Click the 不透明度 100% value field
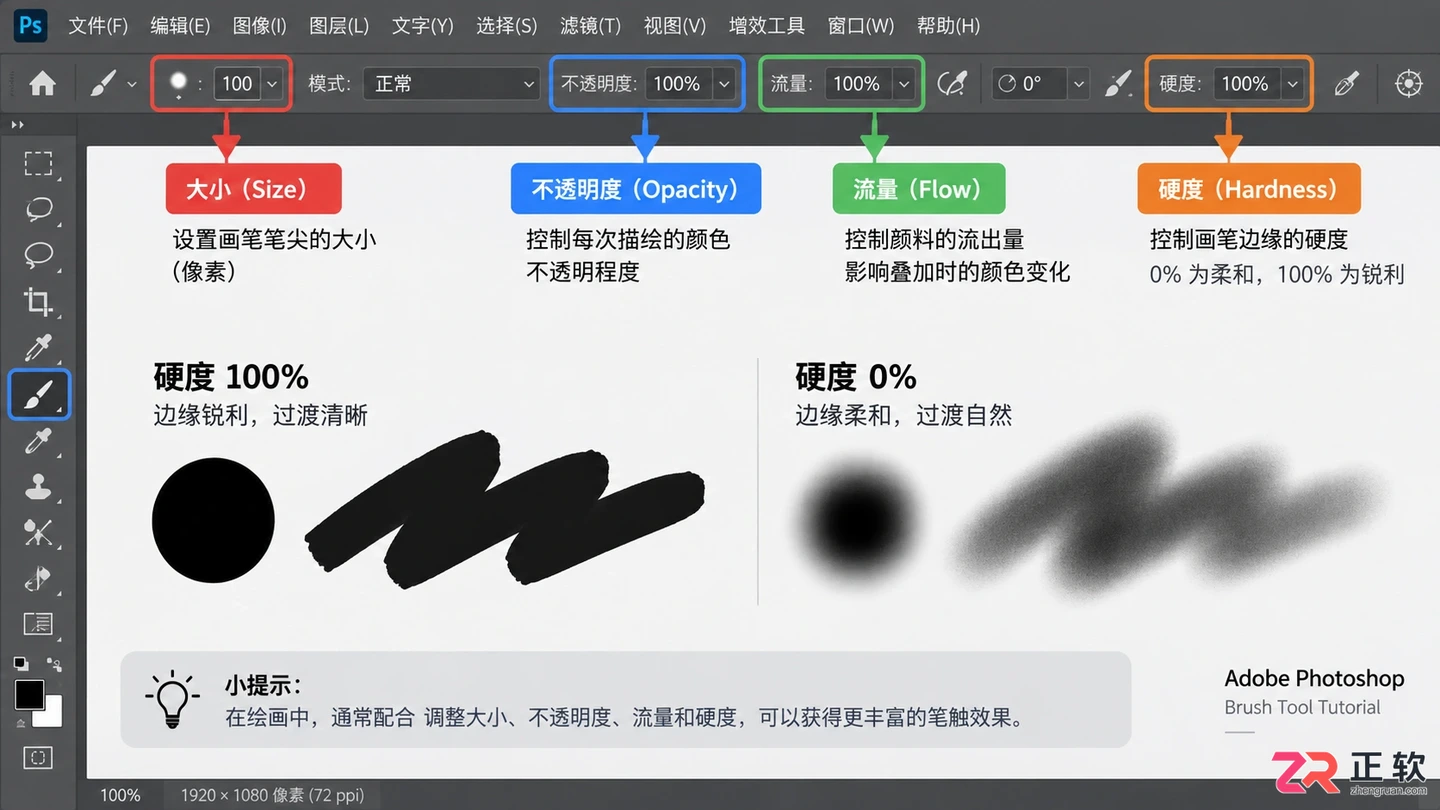This screenshot has height=810, width=1440. pyautogui.click(x=677, y=84)
